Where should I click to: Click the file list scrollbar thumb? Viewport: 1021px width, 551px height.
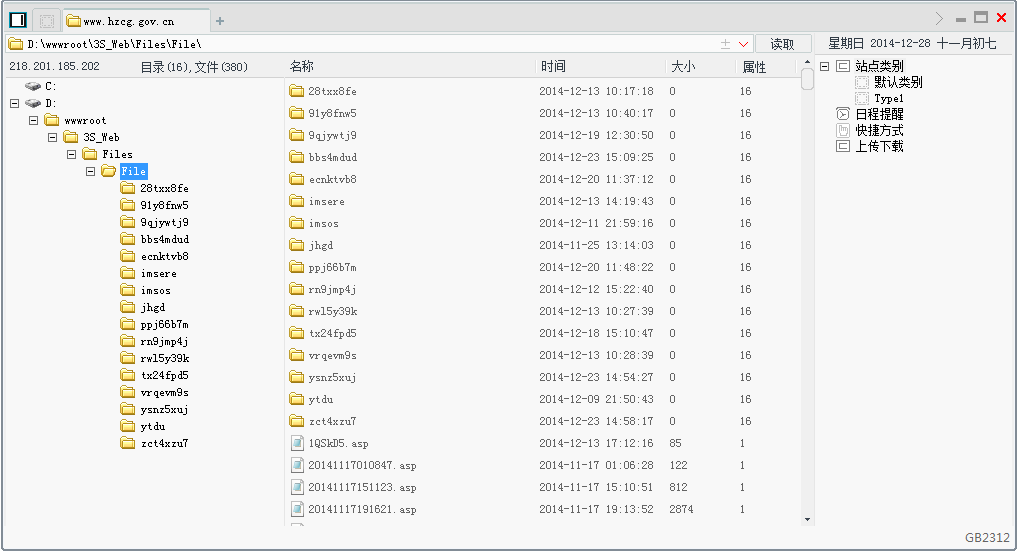tap(807, 79)
